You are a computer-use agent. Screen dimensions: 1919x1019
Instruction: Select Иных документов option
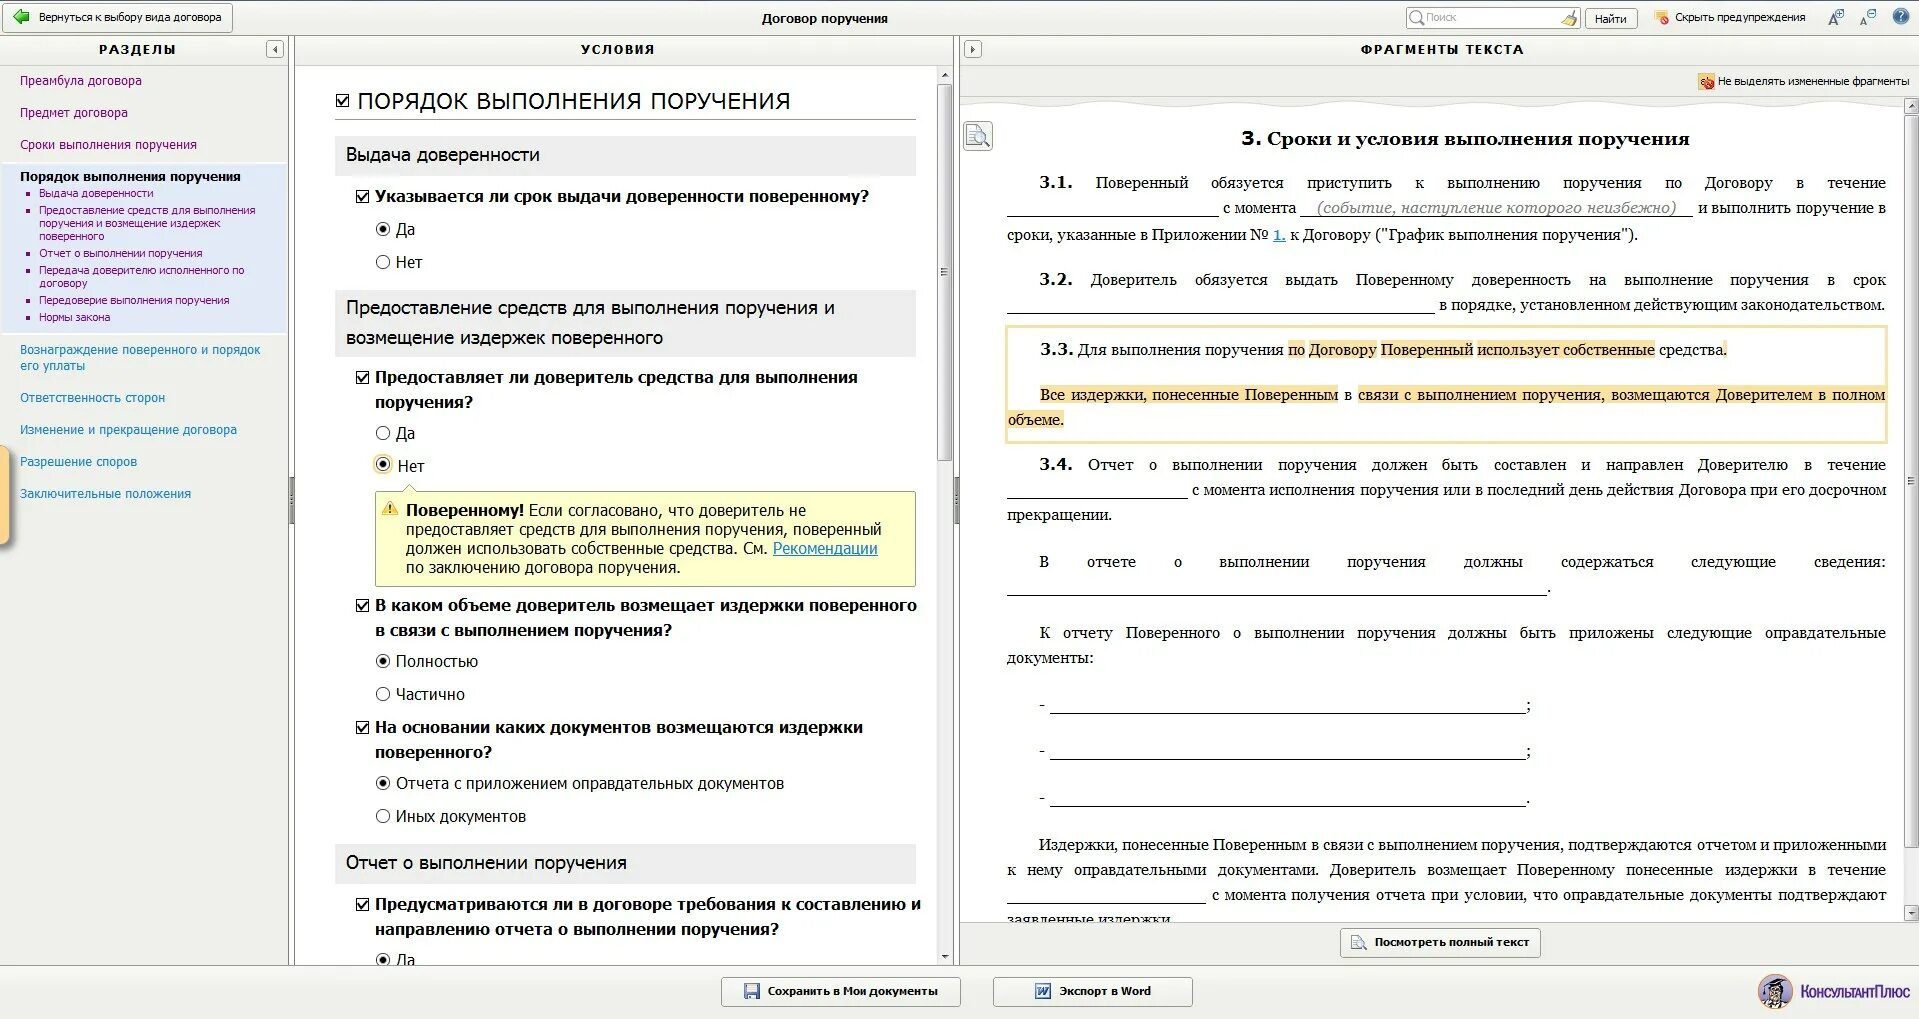tap(383, 816)
